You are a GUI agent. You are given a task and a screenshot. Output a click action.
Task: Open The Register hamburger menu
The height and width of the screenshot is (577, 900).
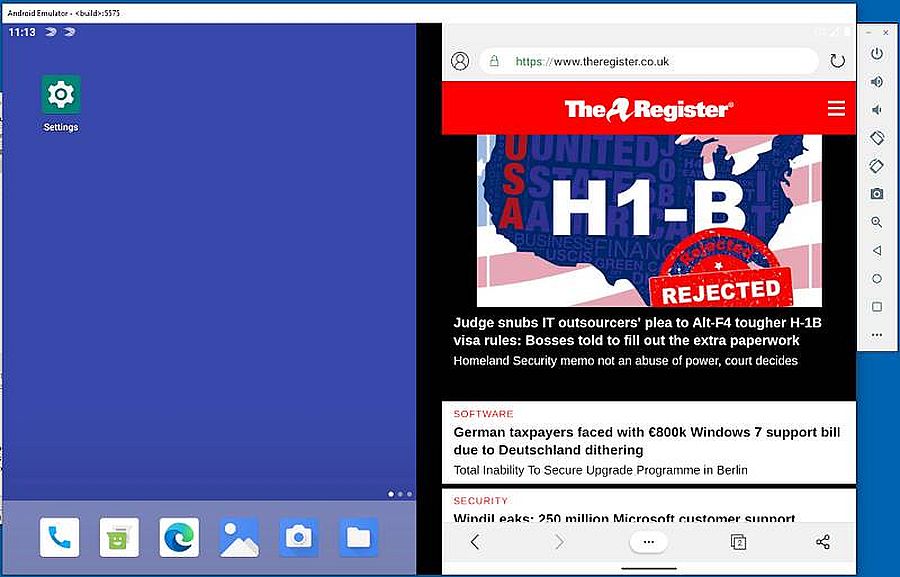(836, 108)
